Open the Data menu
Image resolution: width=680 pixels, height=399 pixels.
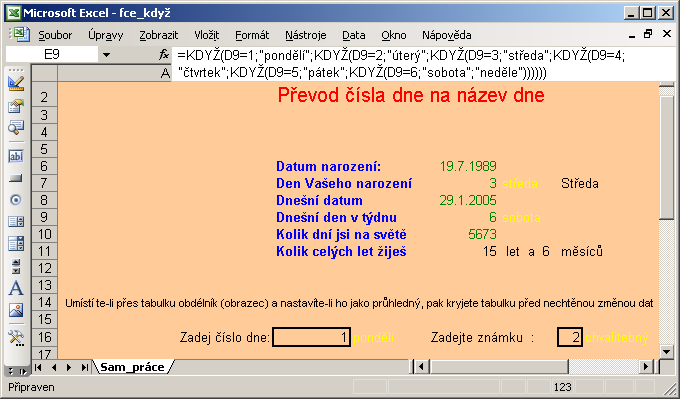pyautogui.click(x=353, y=35)
